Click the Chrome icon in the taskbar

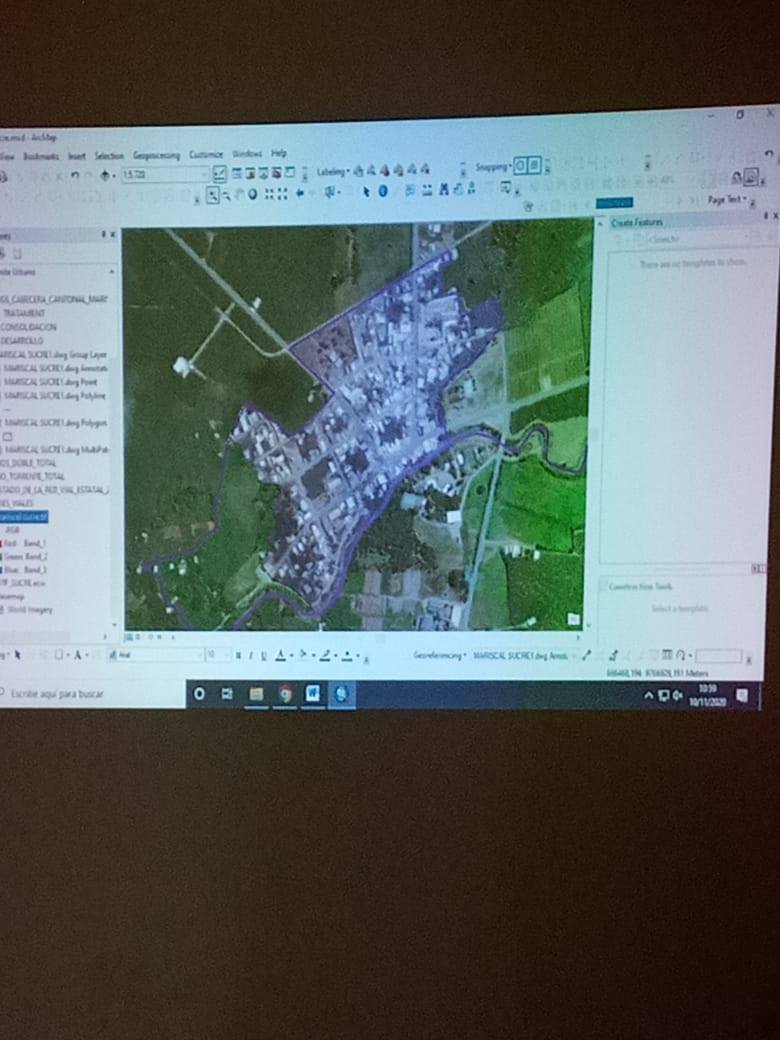click(285, 693)
